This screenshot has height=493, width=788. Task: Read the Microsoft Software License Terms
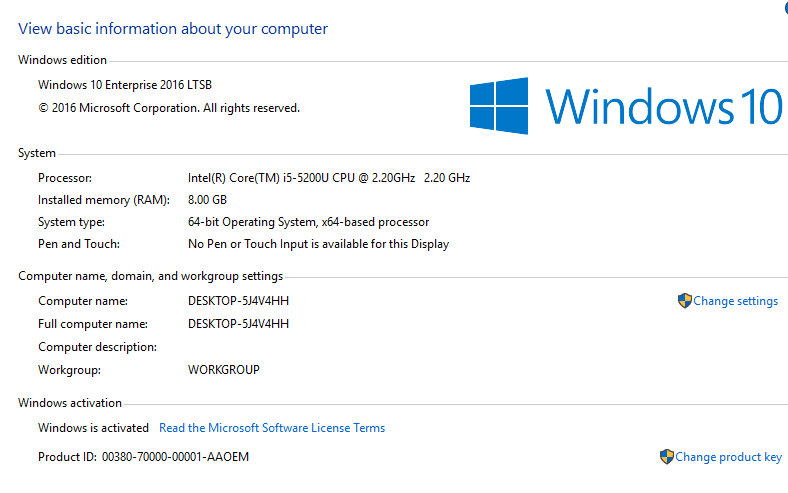coord(272,428)
